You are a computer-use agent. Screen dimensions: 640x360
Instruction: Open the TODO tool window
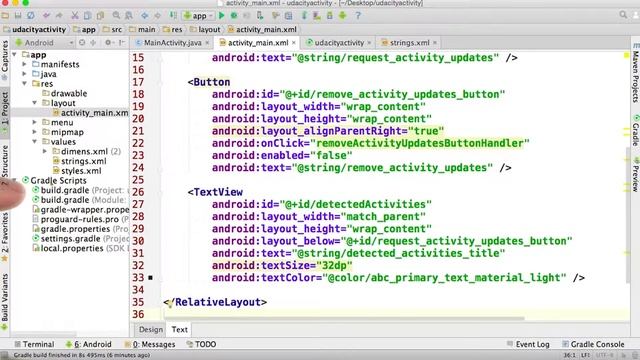tap(201, 344)
